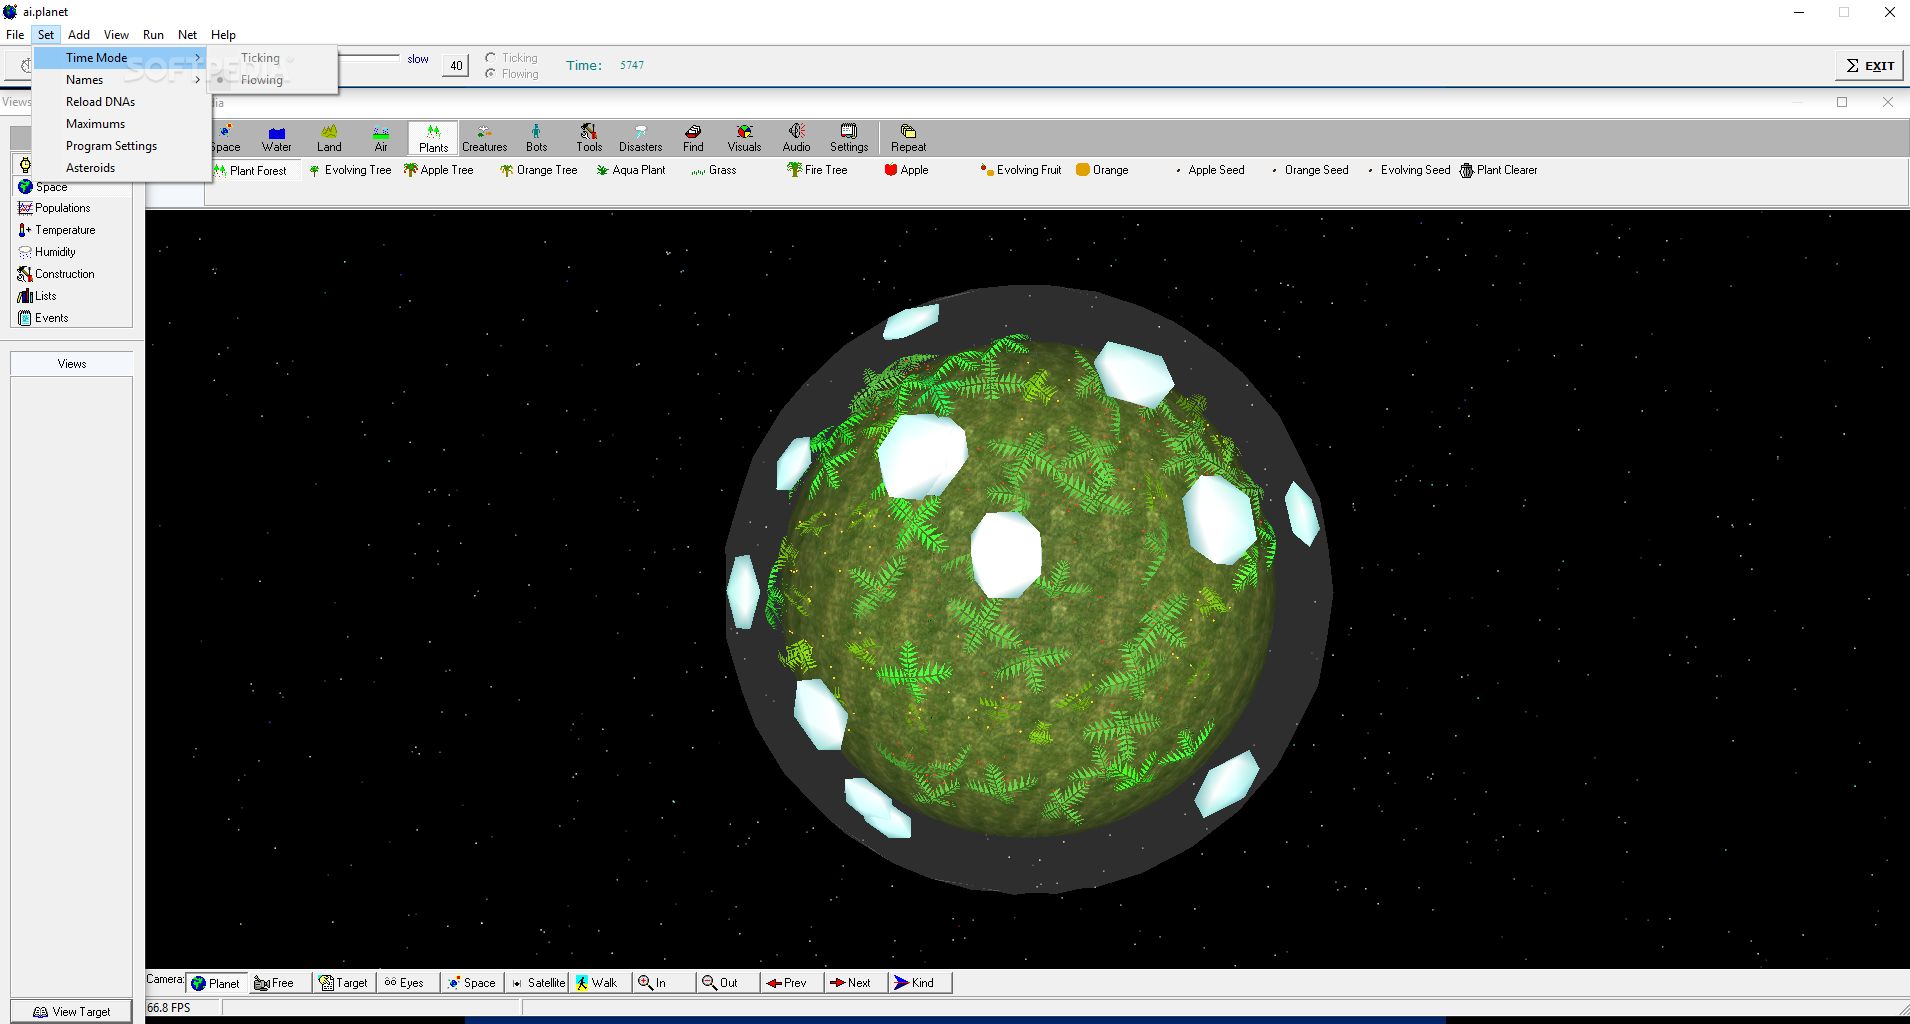Image resolution: width=1910 pixels, height=1024 pixels.
Task: Select the Evolving Seed item
Action: click(x=1408, y=171)
